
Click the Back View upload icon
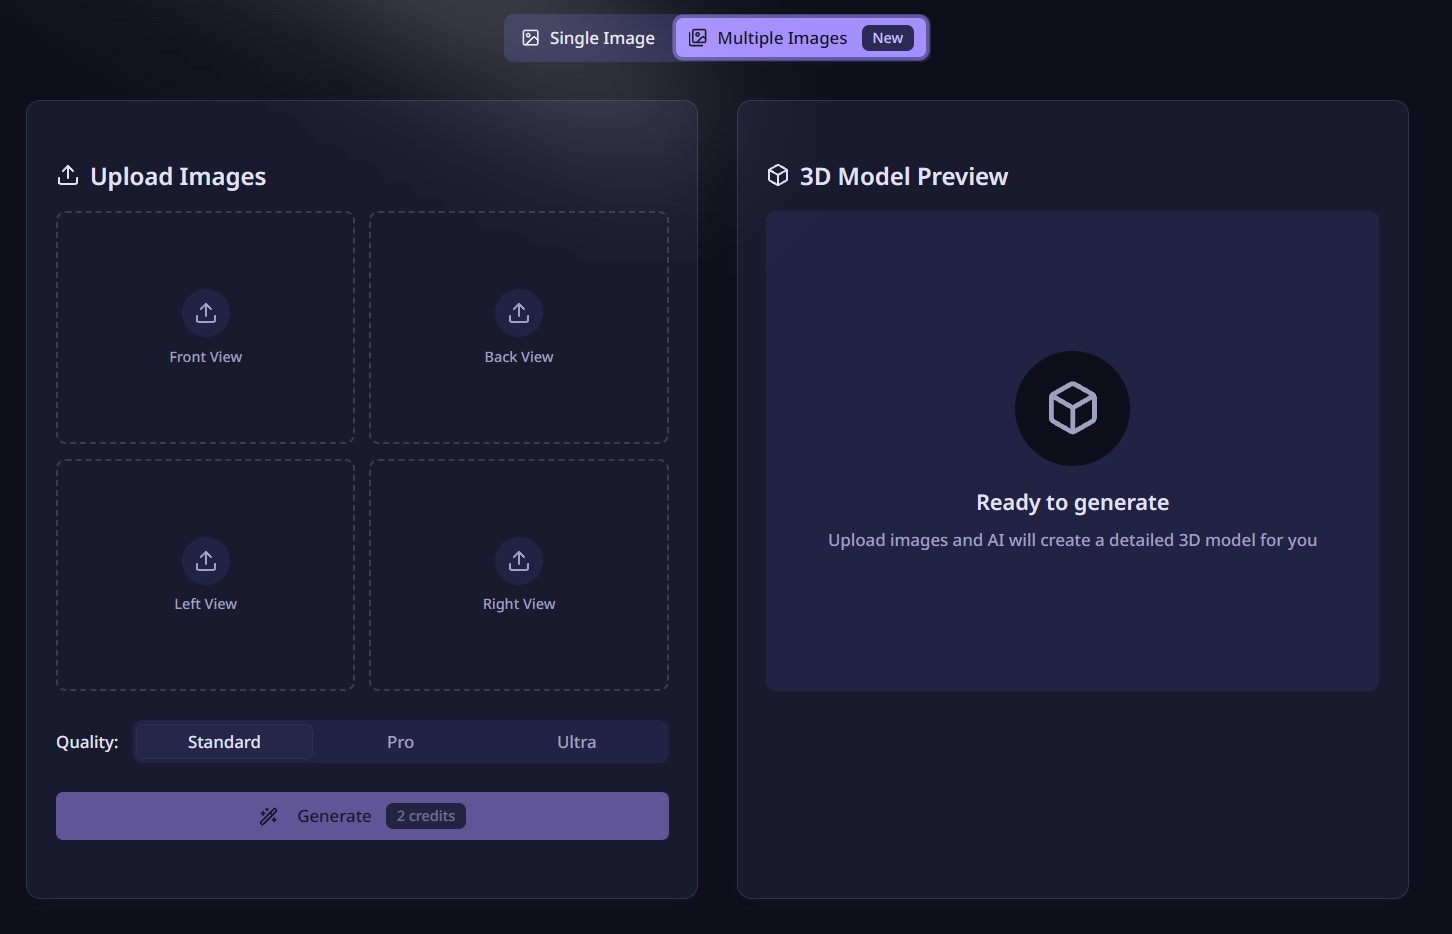[519, 313]
